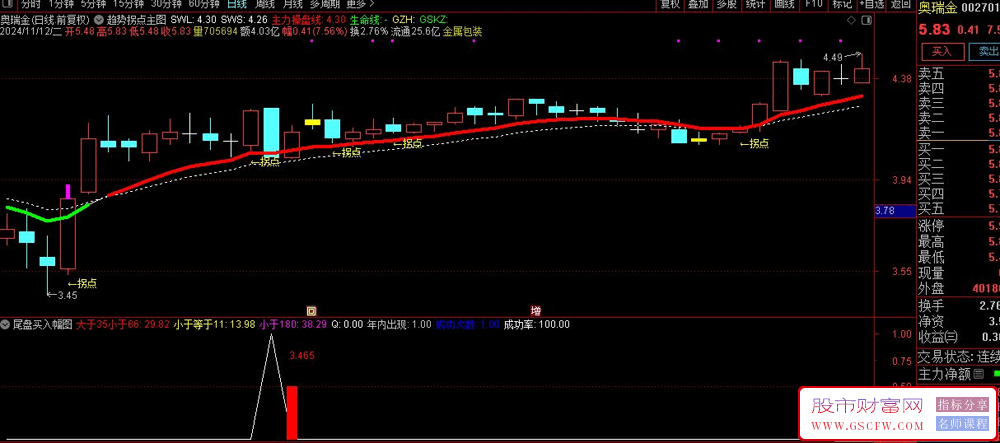Click the 卖一 order book row

[x=959, y=133]
